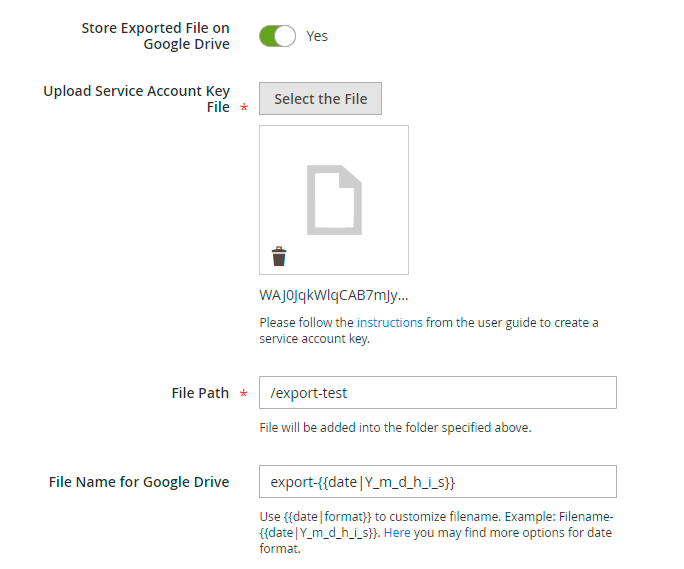This screenshot has height=569, width=684.
Task: Focus the File Path input field
Action: [x=437, y=393]
